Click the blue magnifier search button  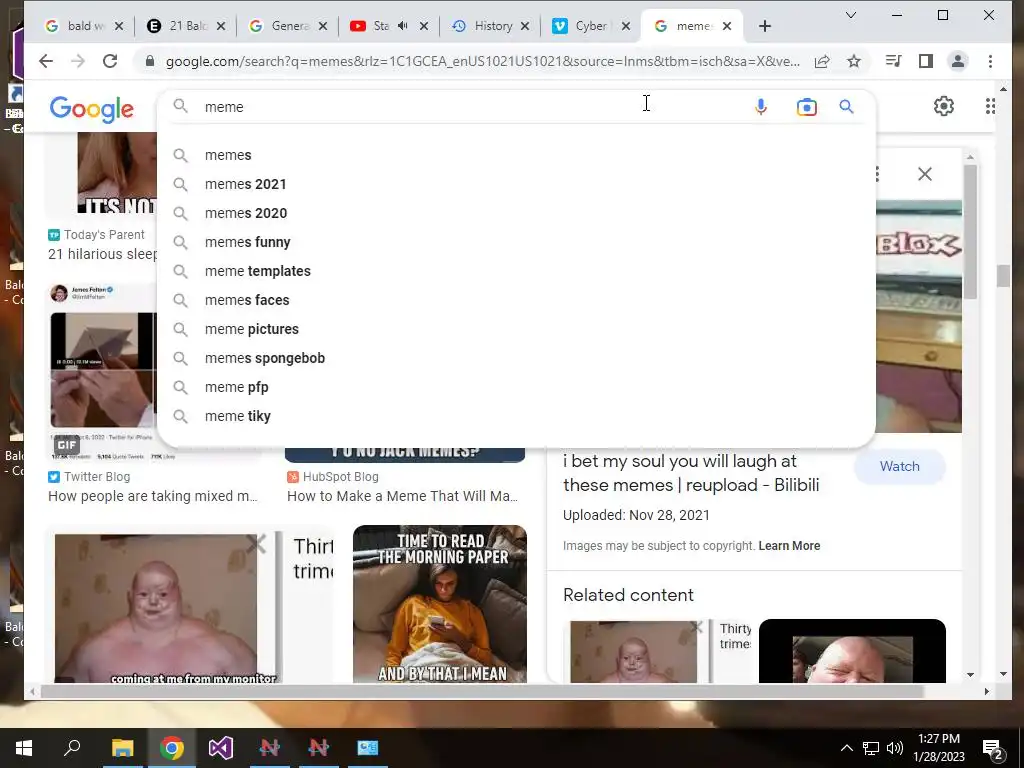pyautogui.click(x=846, y=106)
